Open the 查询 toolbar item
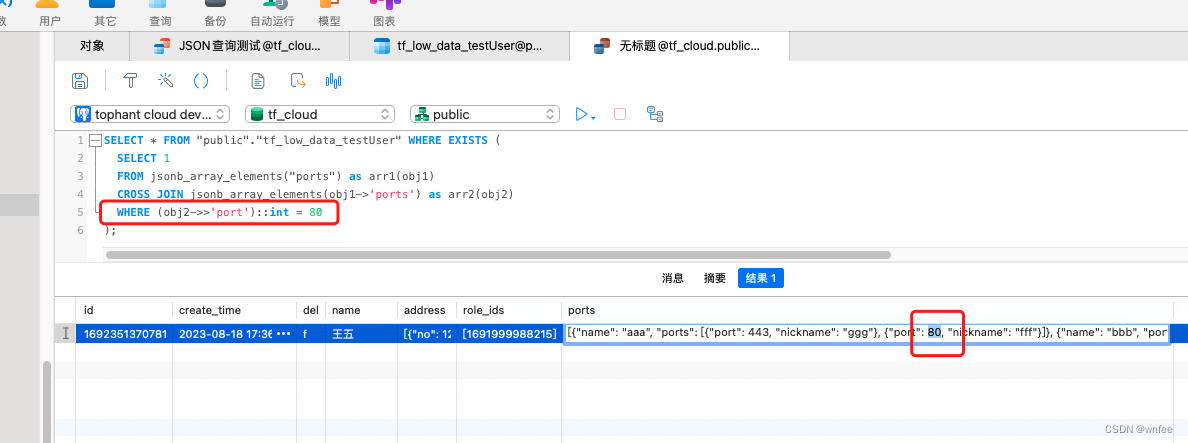The image size is (1188, 443). (160, 14)
